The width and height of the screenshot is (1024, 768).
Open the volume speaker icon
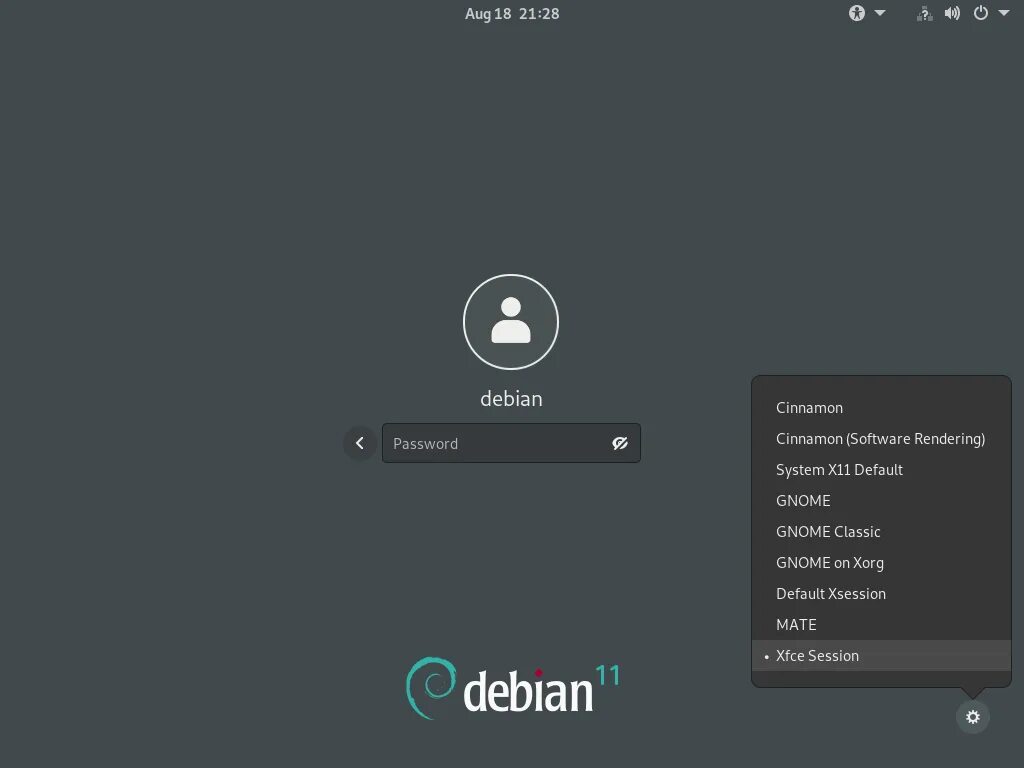point(952,13)
